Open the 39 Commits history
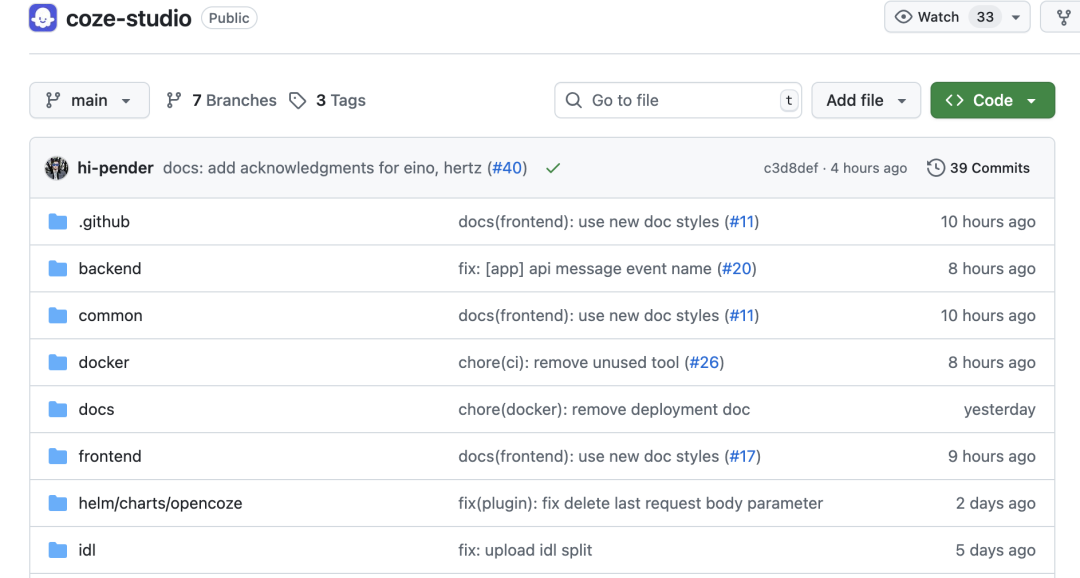Viewport: 1080px width, 578px height. point(978,168)
